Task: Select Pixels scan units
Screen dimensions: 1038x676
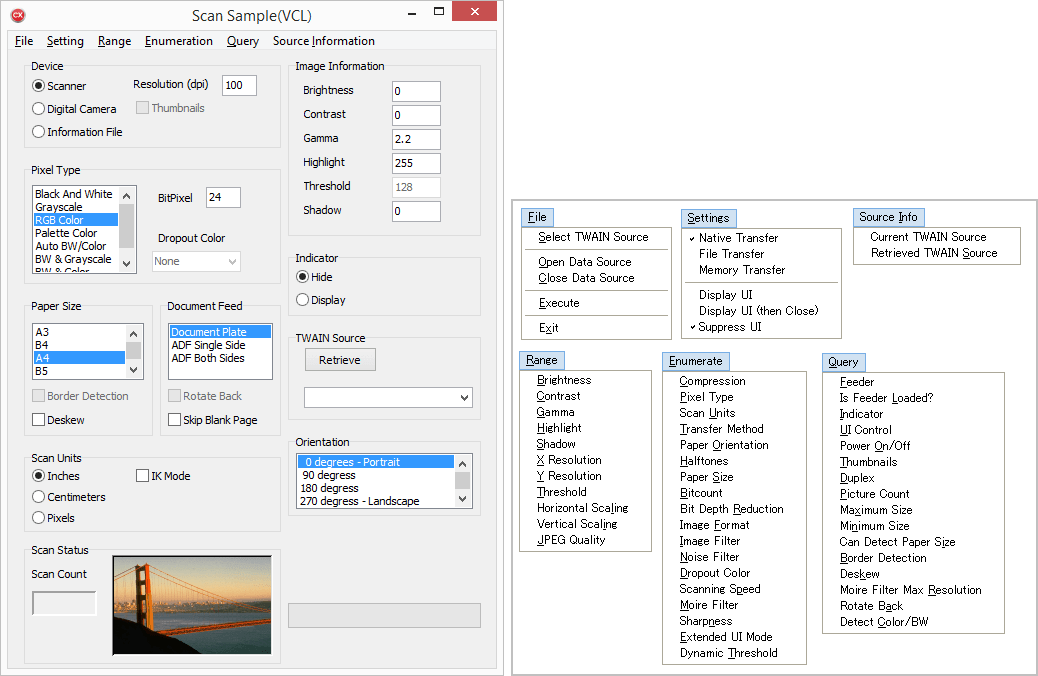Action: click(38, 518)
